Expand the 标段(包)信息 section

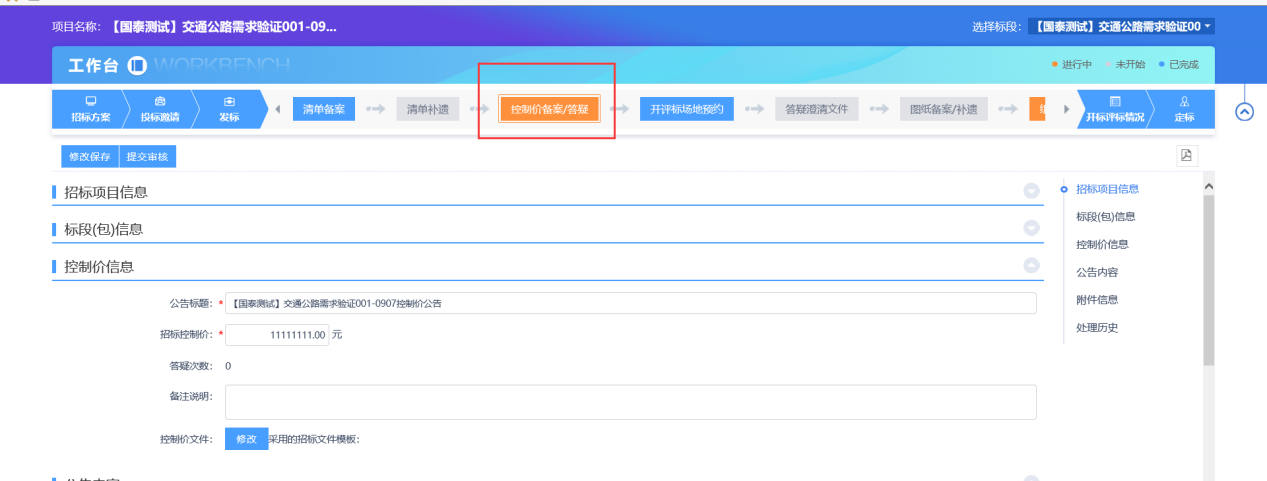pyautogui.click(x=1031, y=229)
